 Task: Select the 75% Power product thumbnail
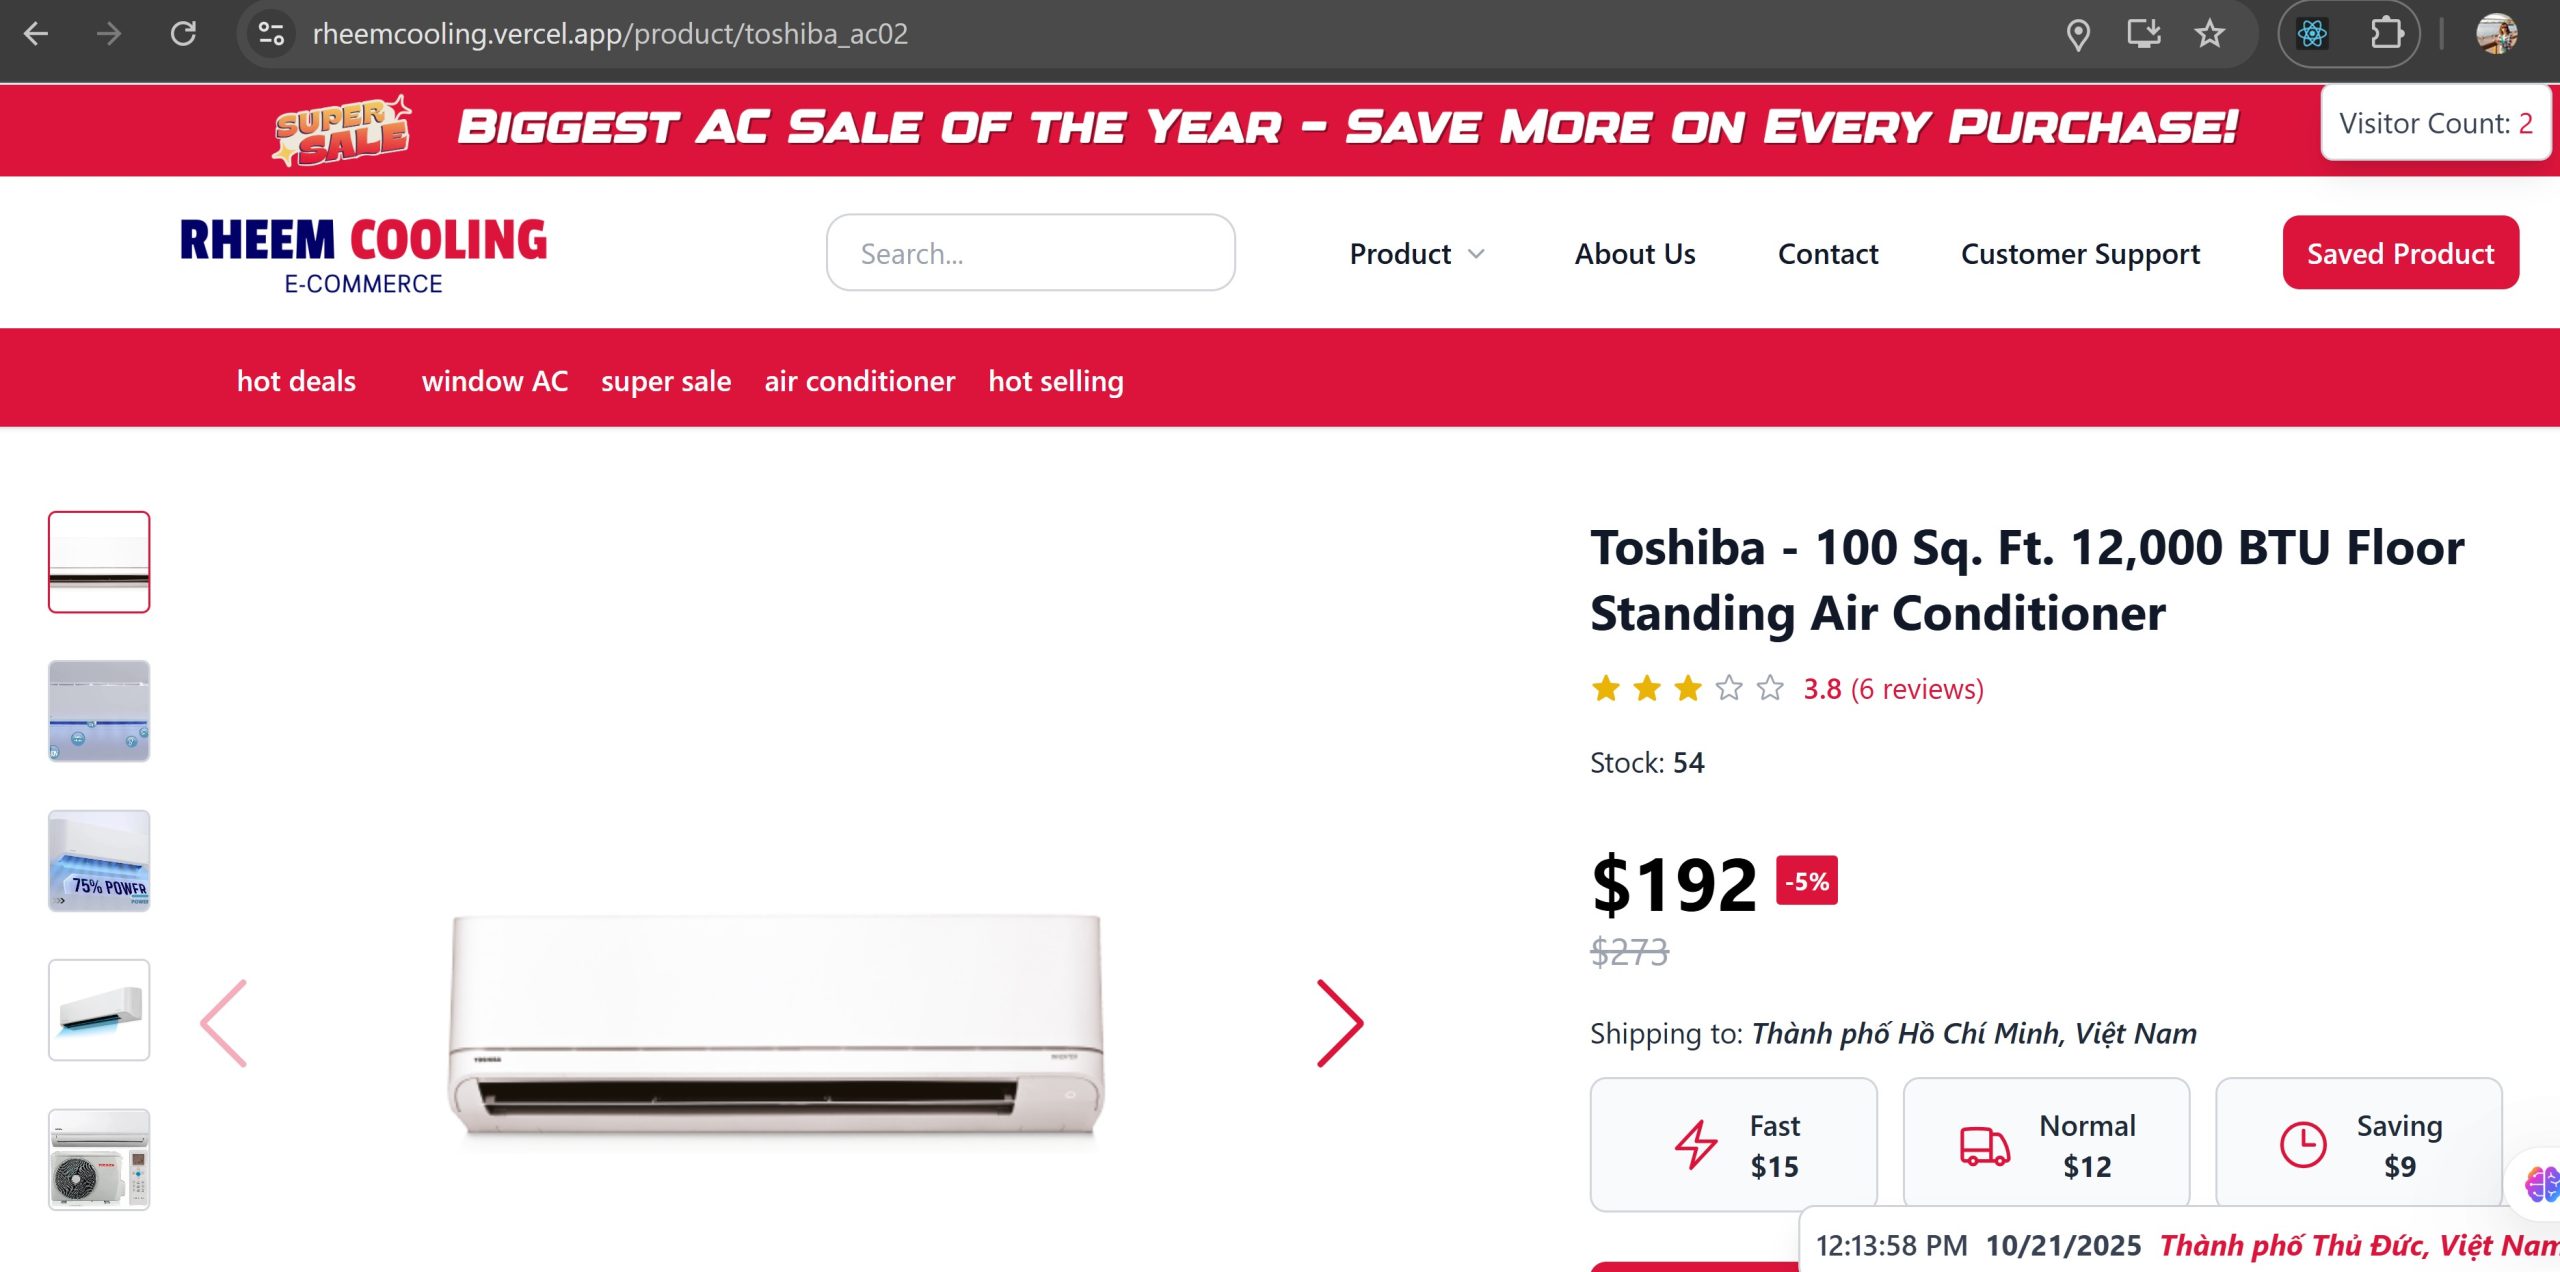point(99,861)
